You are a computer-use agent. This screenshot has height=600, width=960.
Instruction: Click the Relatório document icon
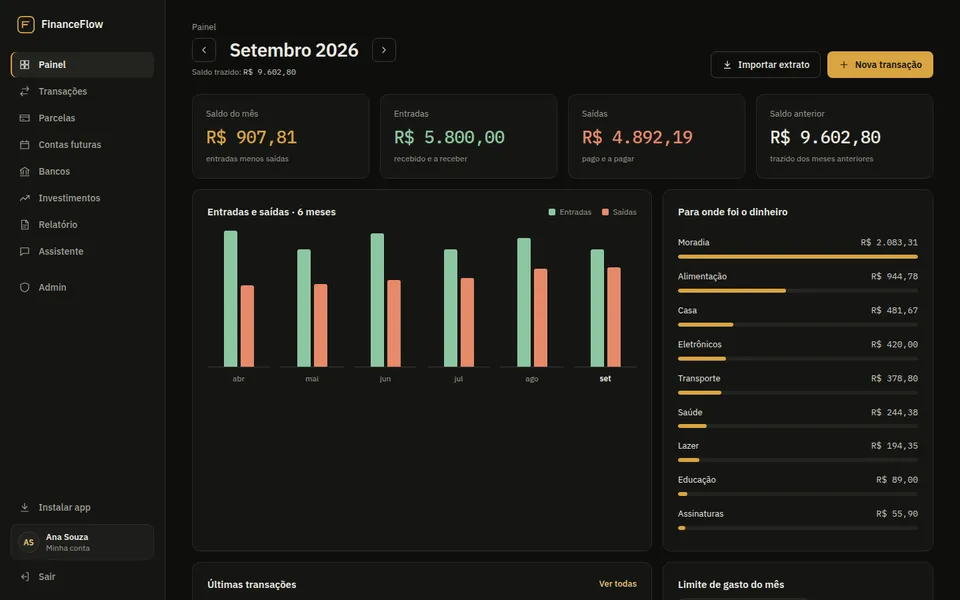point(24,225)
